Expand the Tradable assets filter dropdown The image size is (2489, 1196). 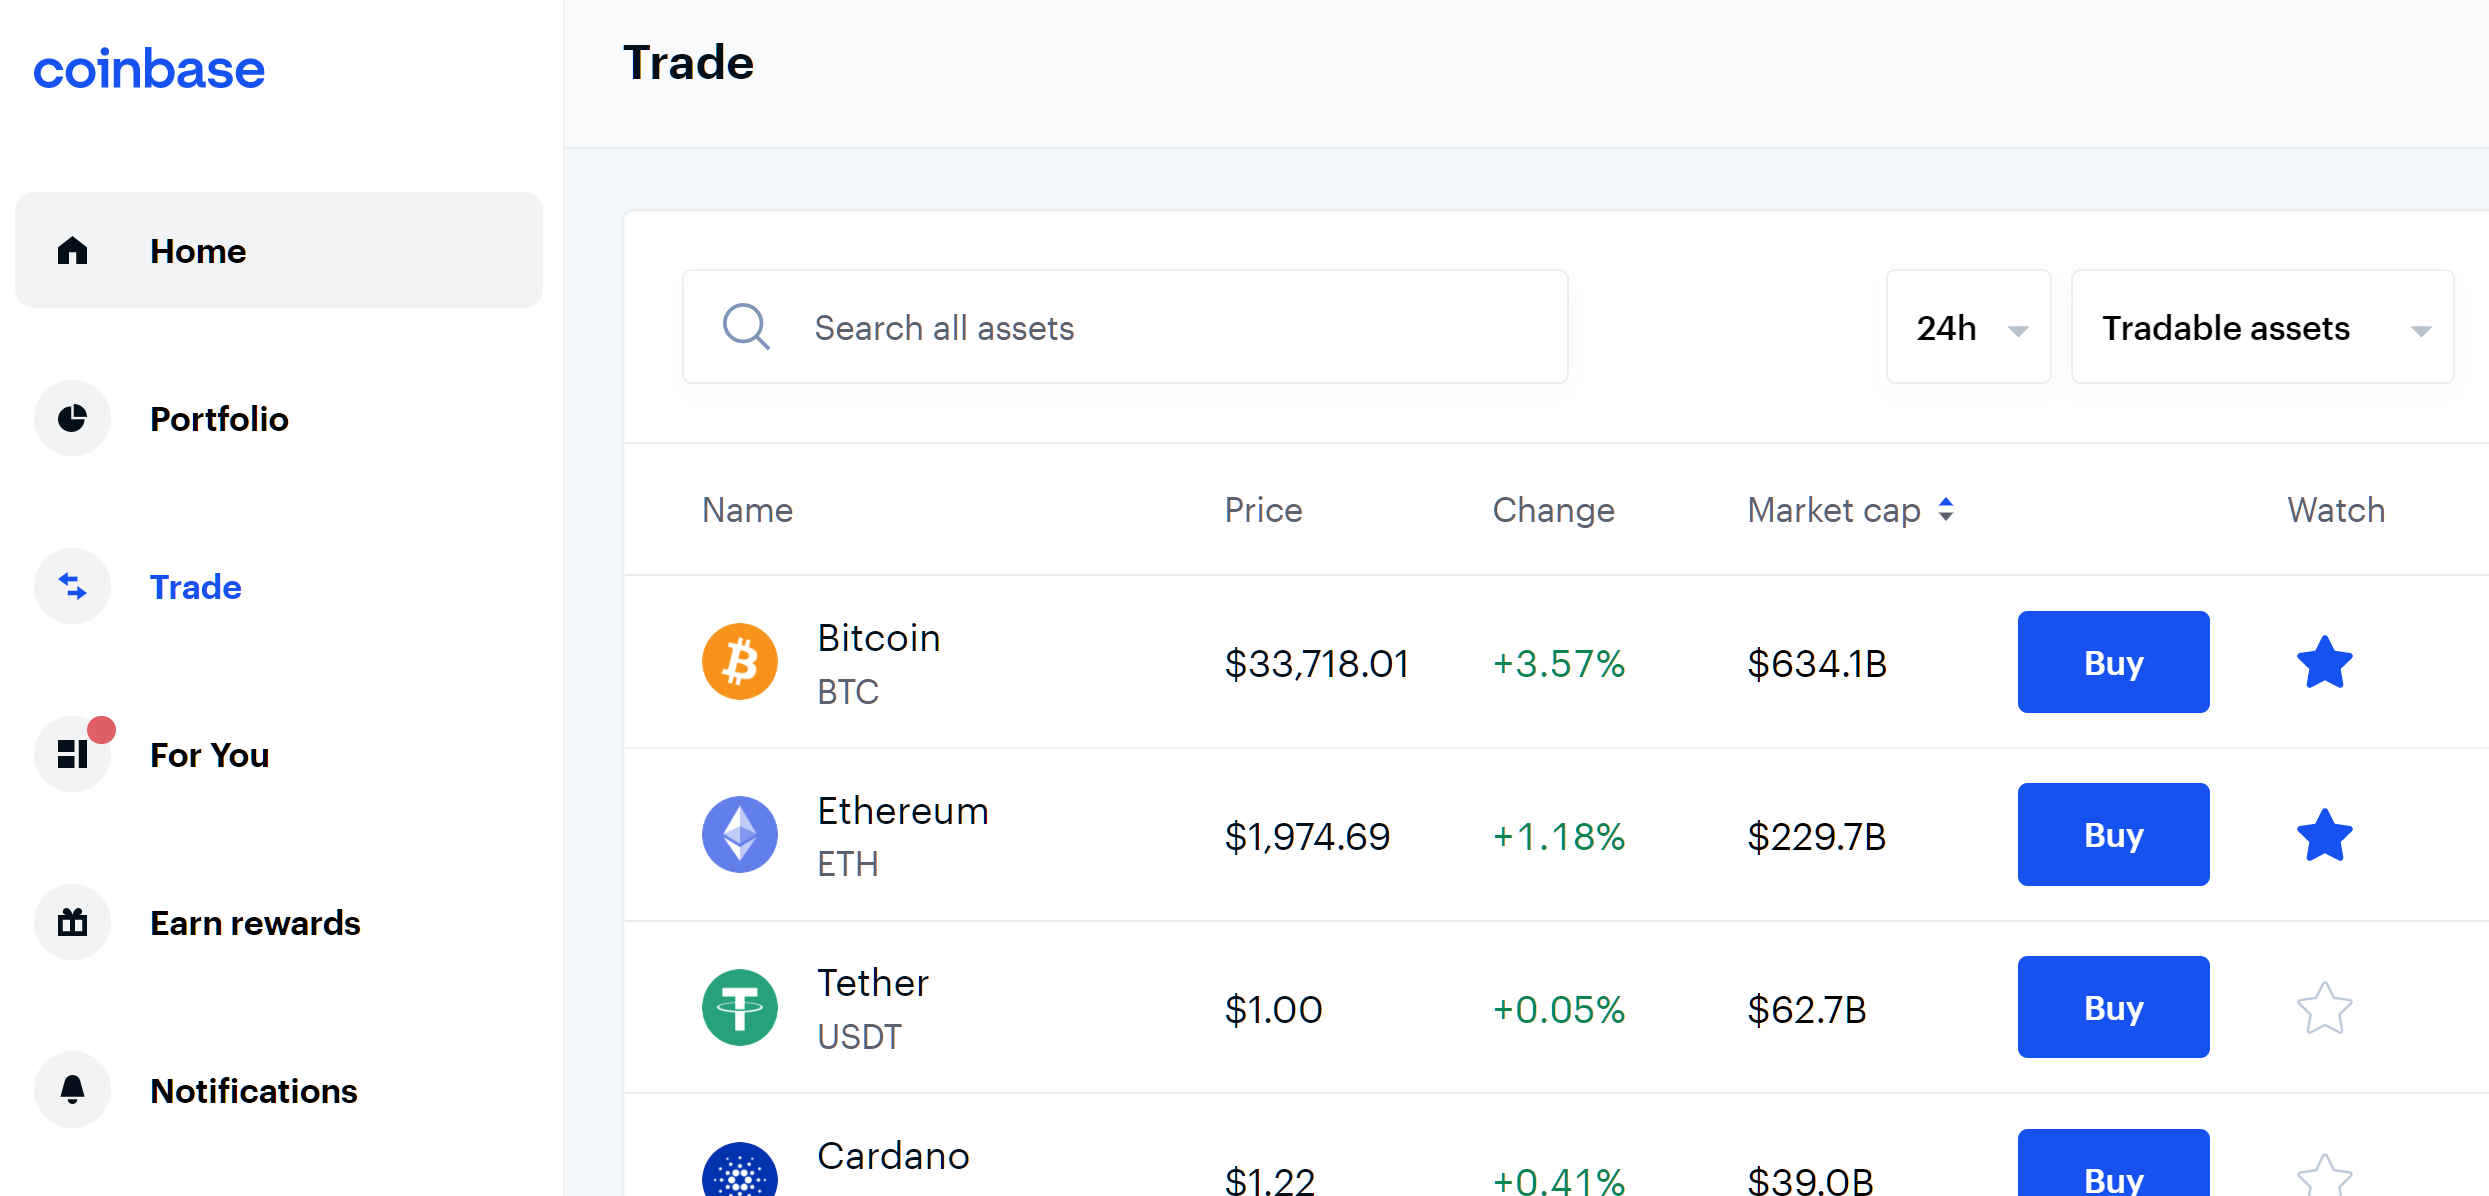click(x=2262, y=327)
